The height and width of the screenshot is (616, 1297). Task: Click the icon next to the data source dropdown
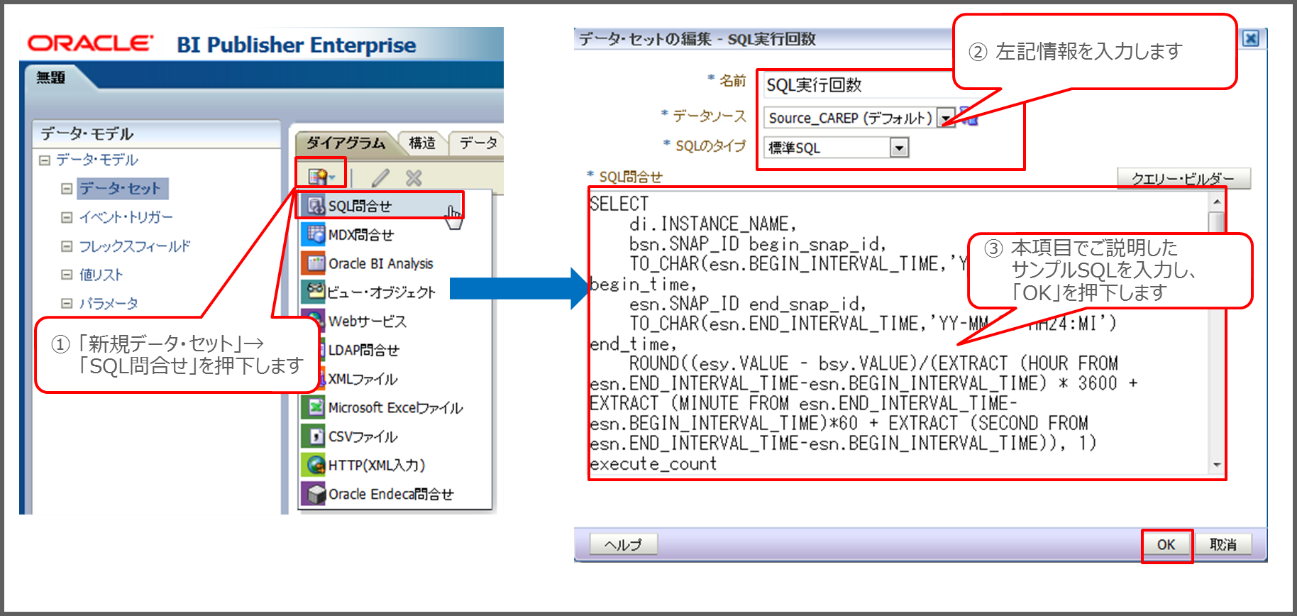click(969, 117)
